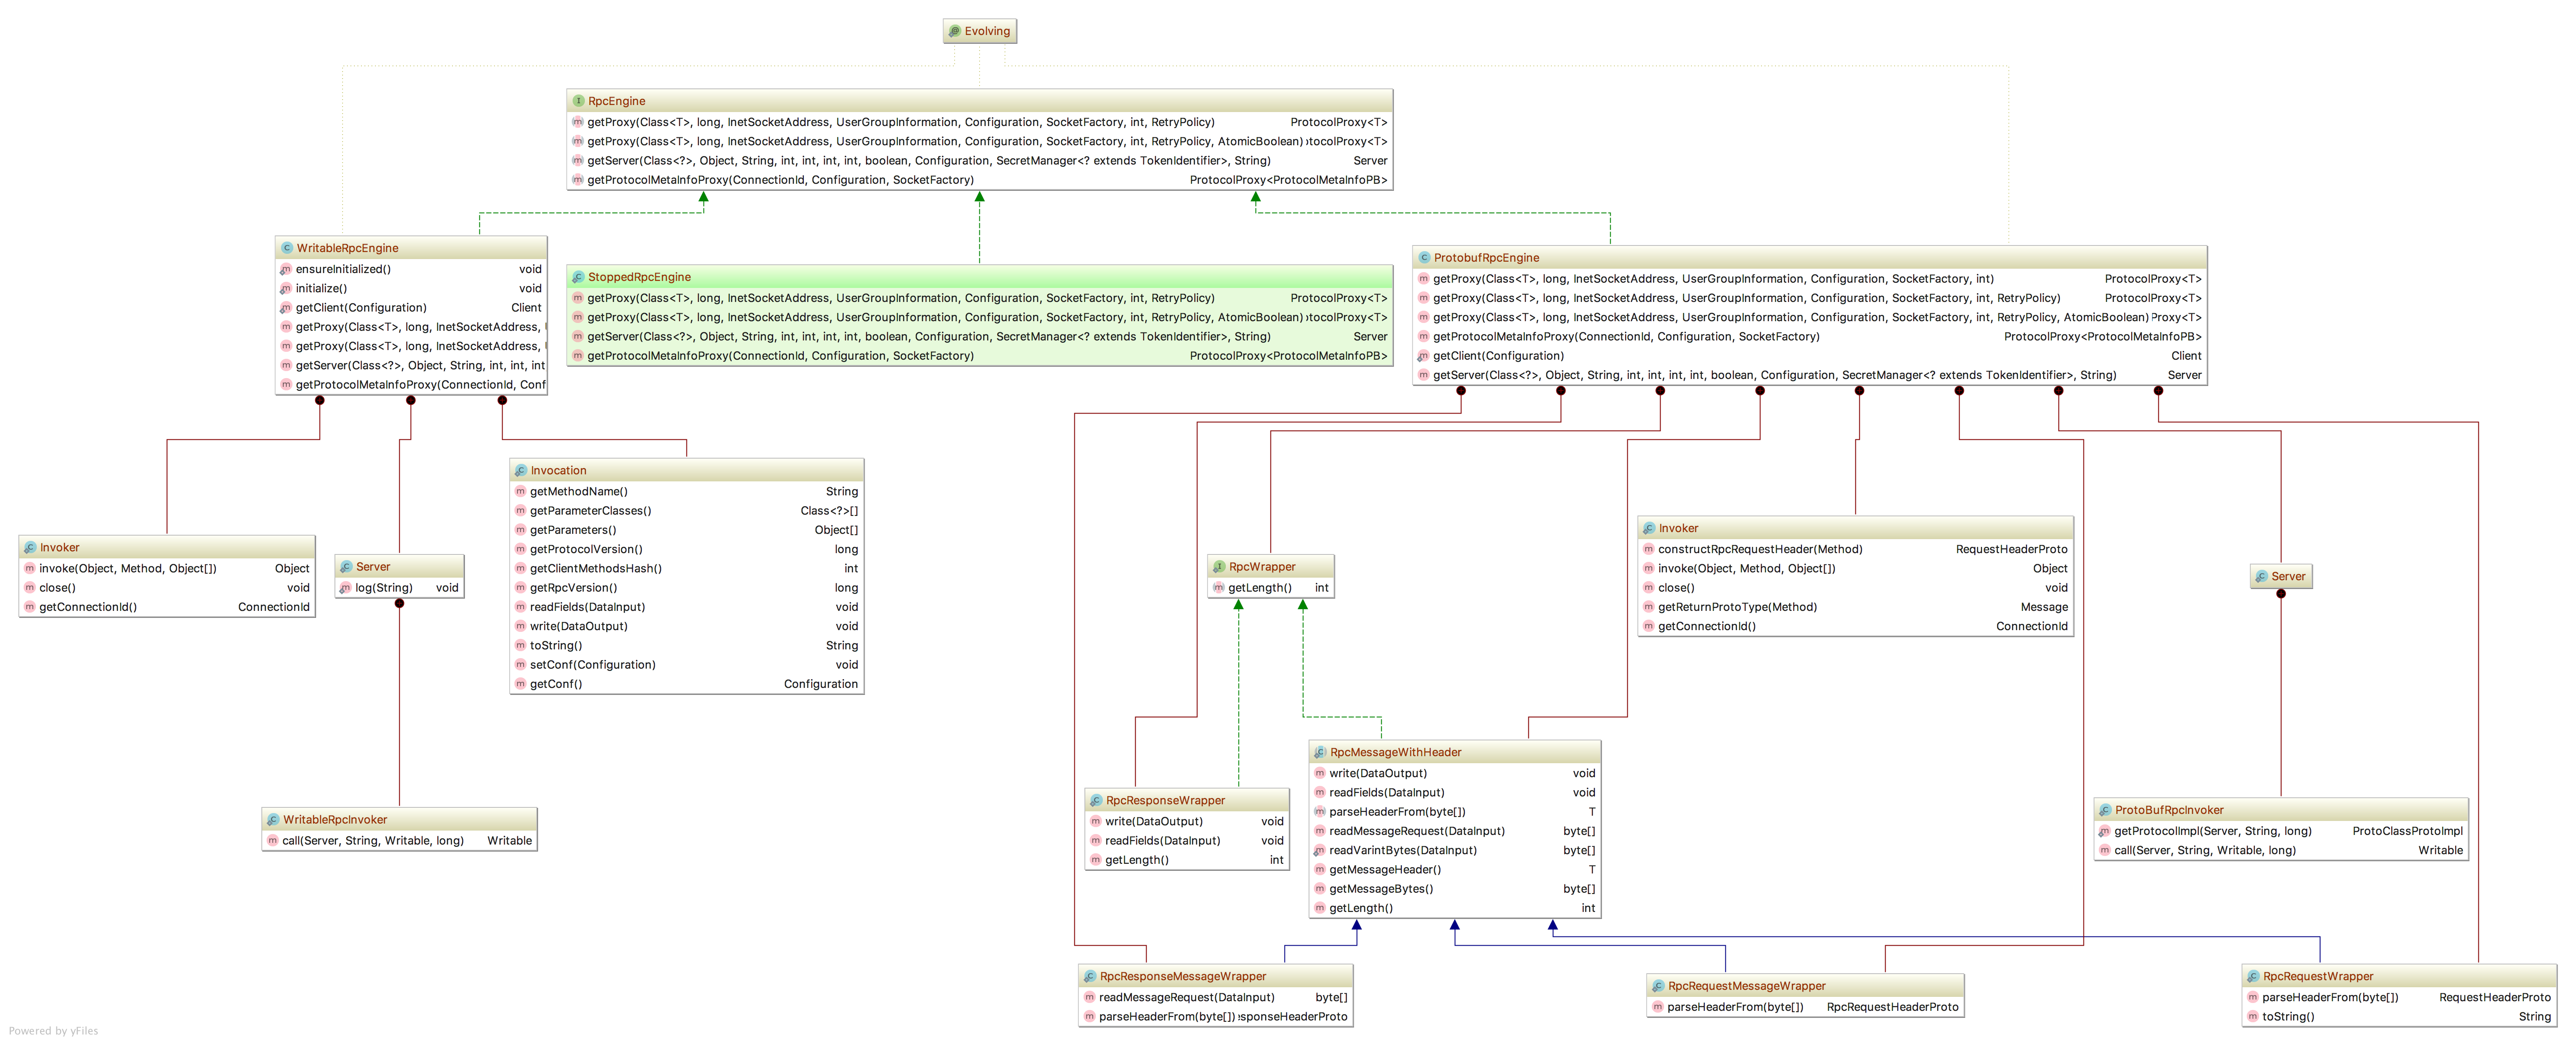Select the Evolving node label
This screenshot has width=2576, height=1045.
click(x=987, y=31)
